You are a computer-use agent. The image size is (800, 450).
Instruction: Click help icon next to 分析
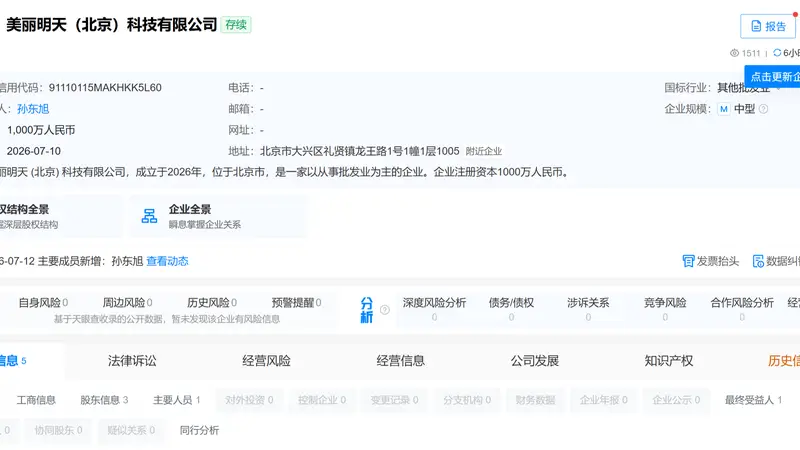coord(385,310)
